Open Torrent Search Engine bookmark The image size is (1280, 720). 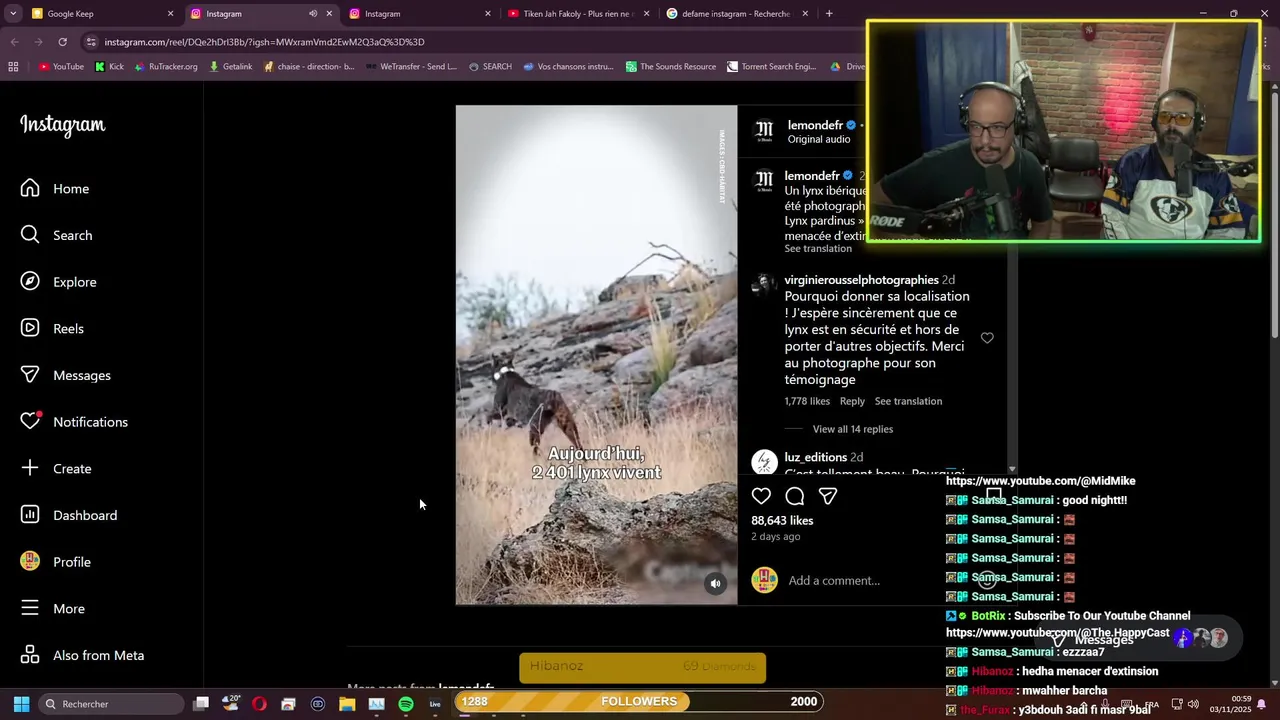[x=771, y=67]
